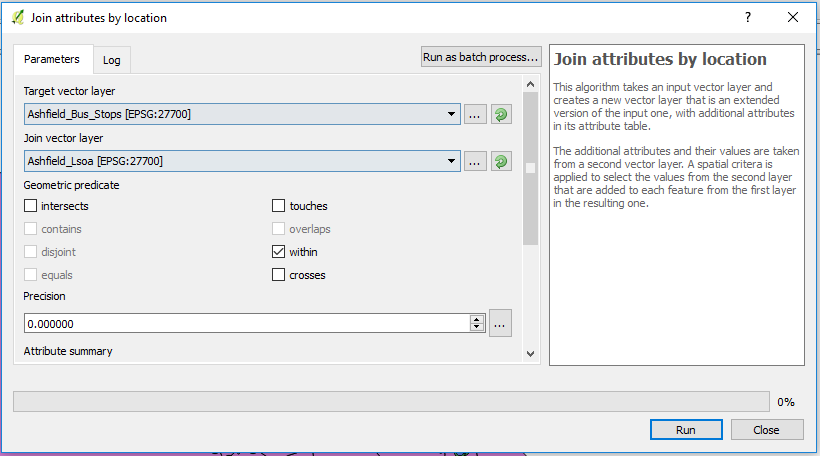The image size is (820, 456).
Task: Enable the intersects predicate
Action: [x=30, y=206]
